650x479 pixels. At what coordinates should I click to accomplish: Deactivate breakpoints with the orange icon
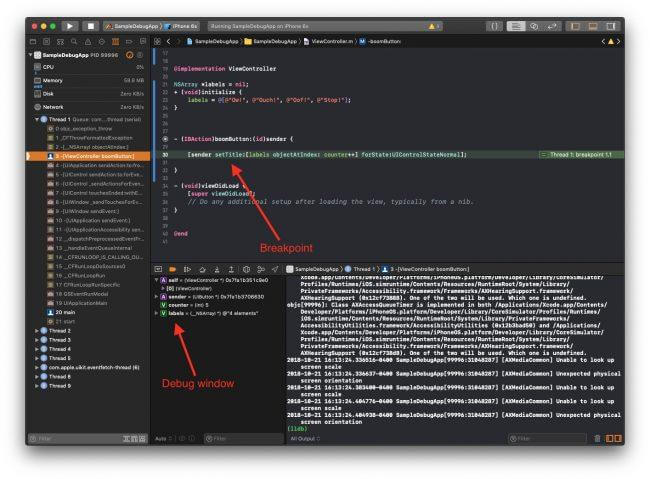point(172,269)
